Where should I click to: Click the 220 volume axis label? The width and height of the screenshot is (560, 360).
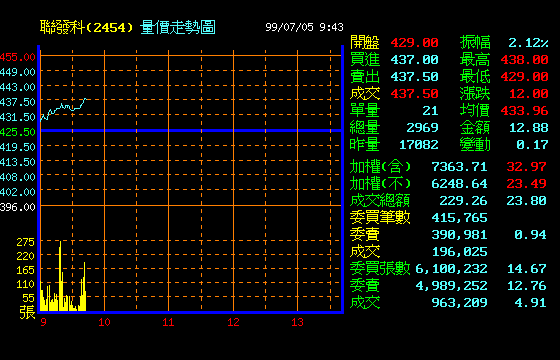pos(26,256)
